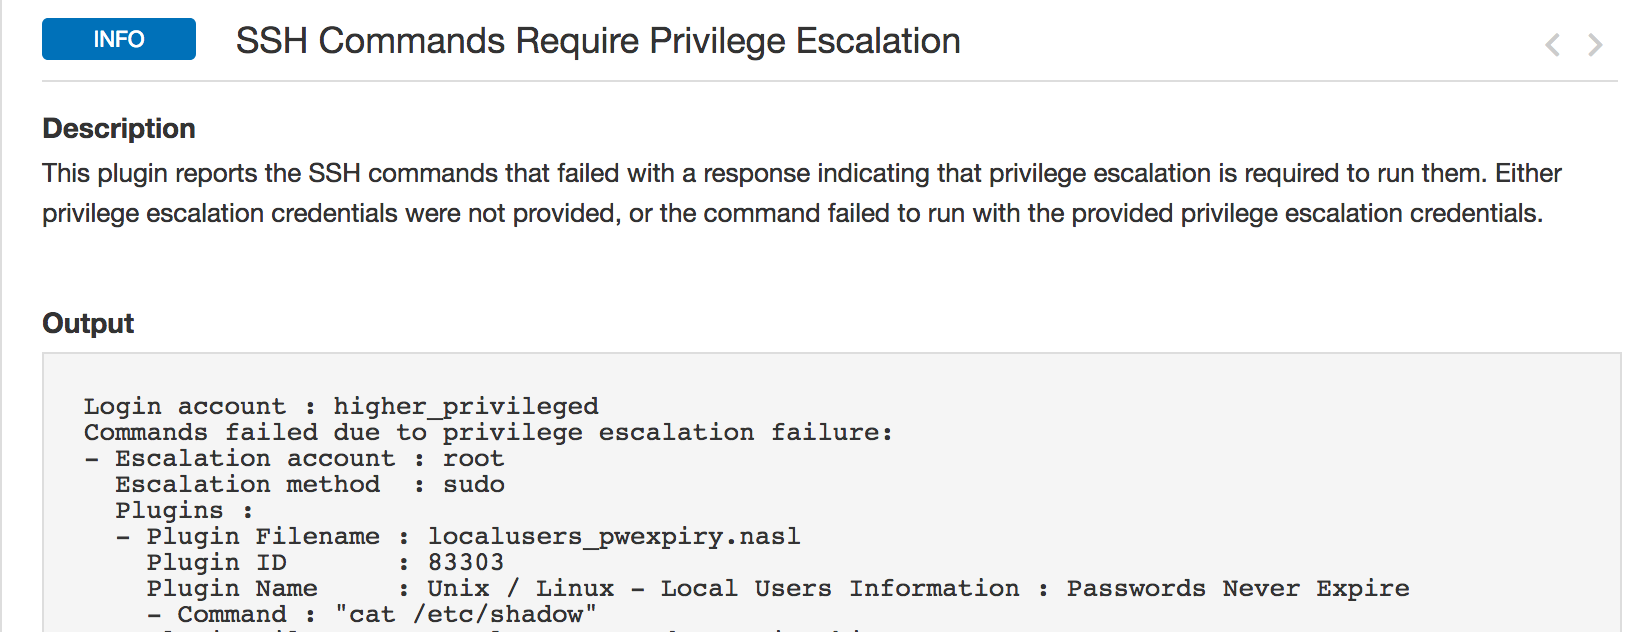Screen dimensions: 1626x632
Task: Click the Login account higher_privileged line
Action: tap(341, 407)
